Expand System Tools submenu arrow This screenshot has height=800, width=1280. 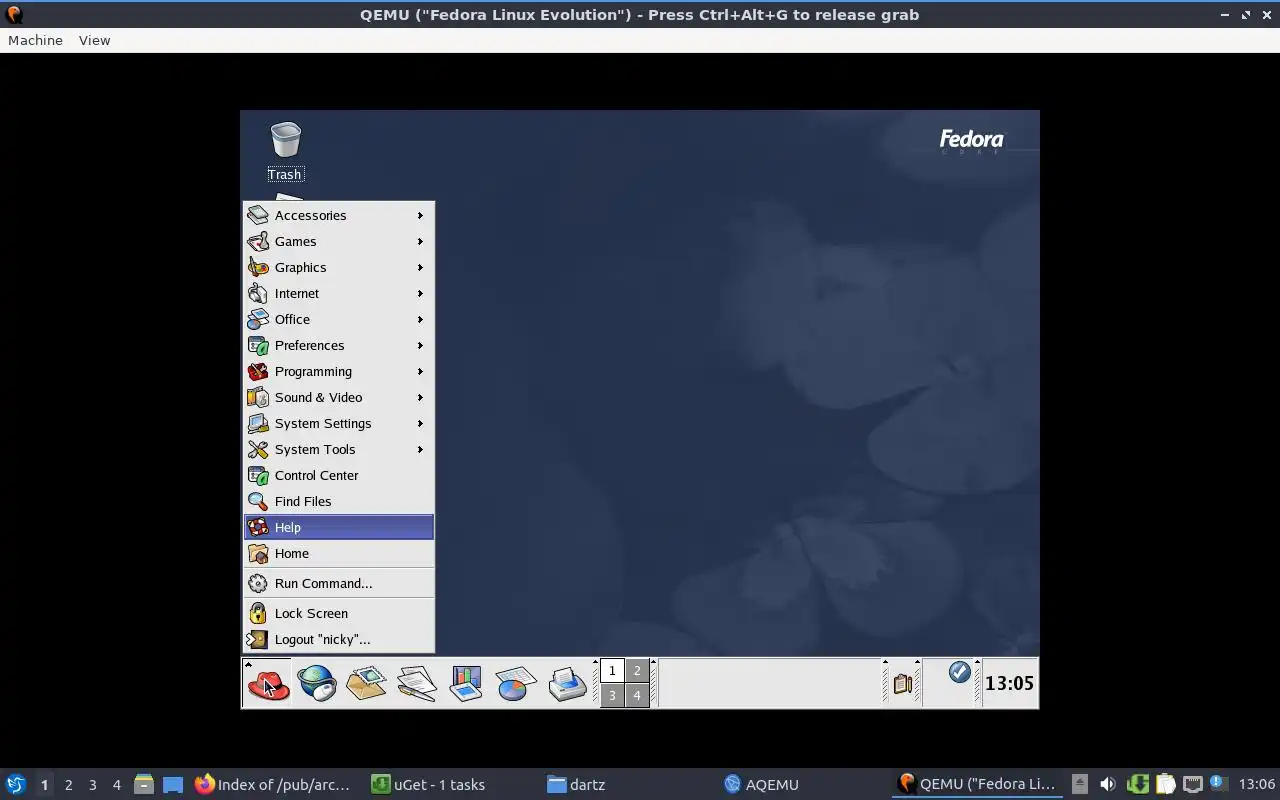pyautogui.click(x=420, y=449)
